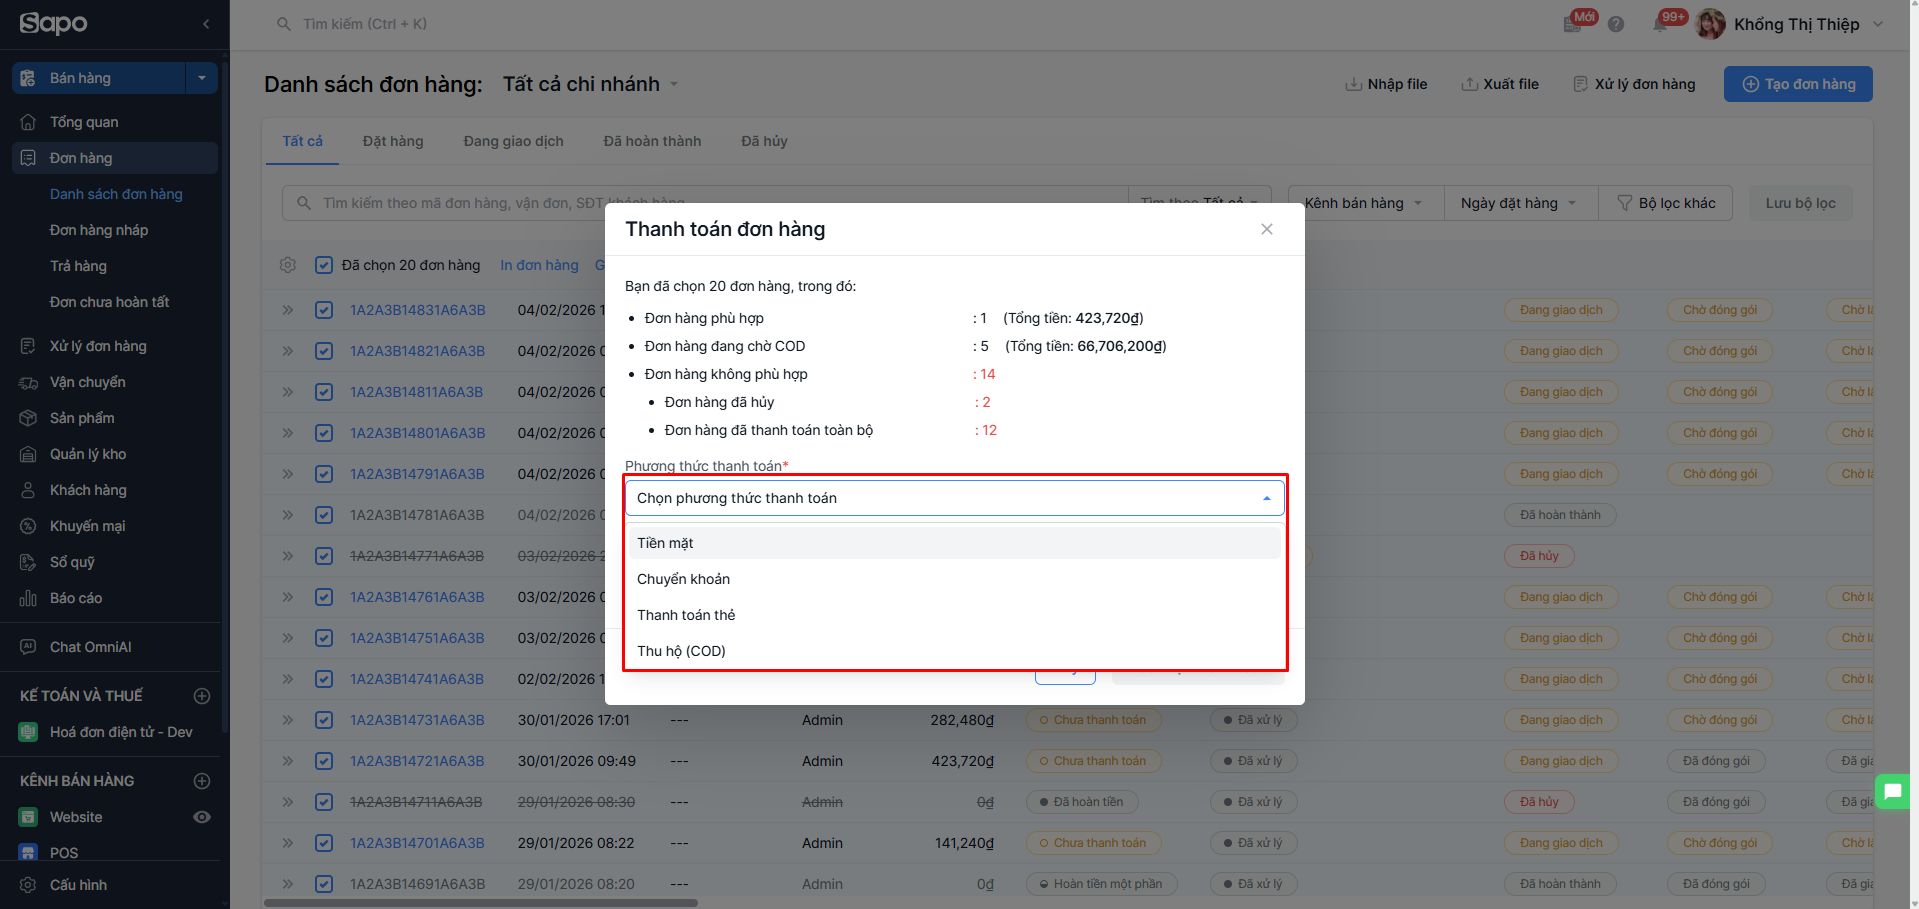The image size is (1919, 909).
Task: Select Tiền mặt payment method
Action: (954, 543)
